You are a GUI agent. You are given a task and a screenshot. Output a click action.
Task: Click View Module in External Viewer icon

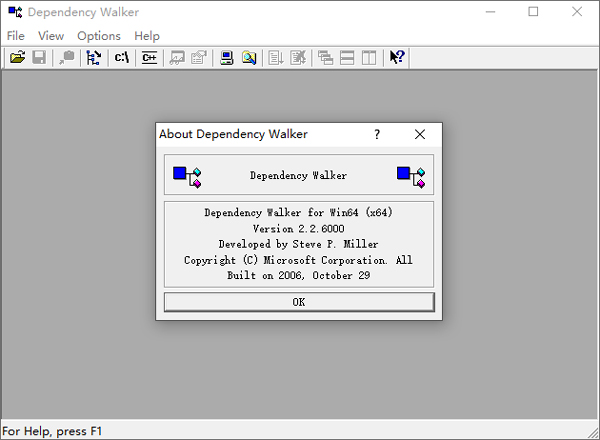(177, 58)
